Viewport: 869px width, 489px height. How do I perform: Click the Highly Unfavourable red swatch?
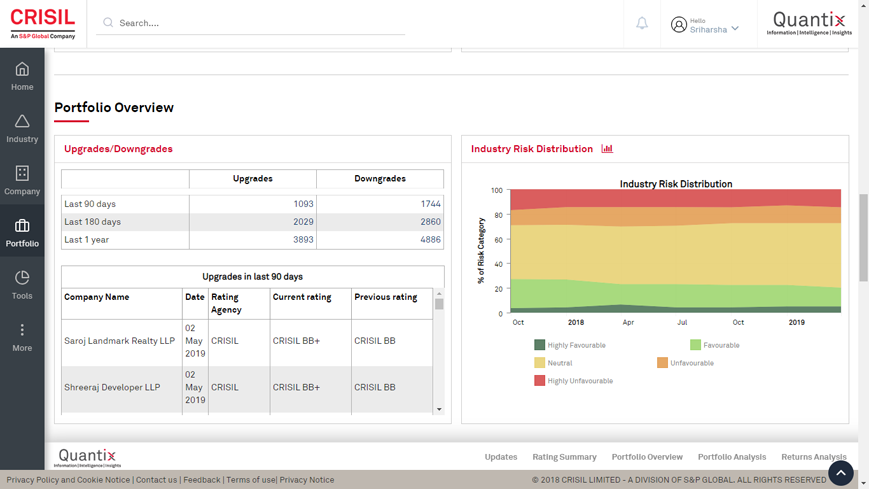(539, 381)
